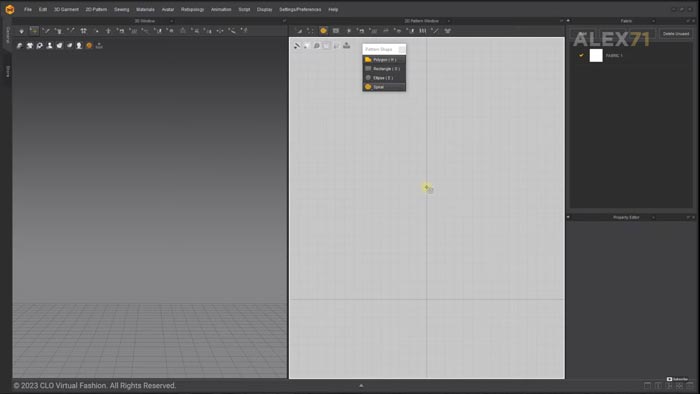Select the highlighted Select/Move tool in 3D toolbar

(34, 31)
